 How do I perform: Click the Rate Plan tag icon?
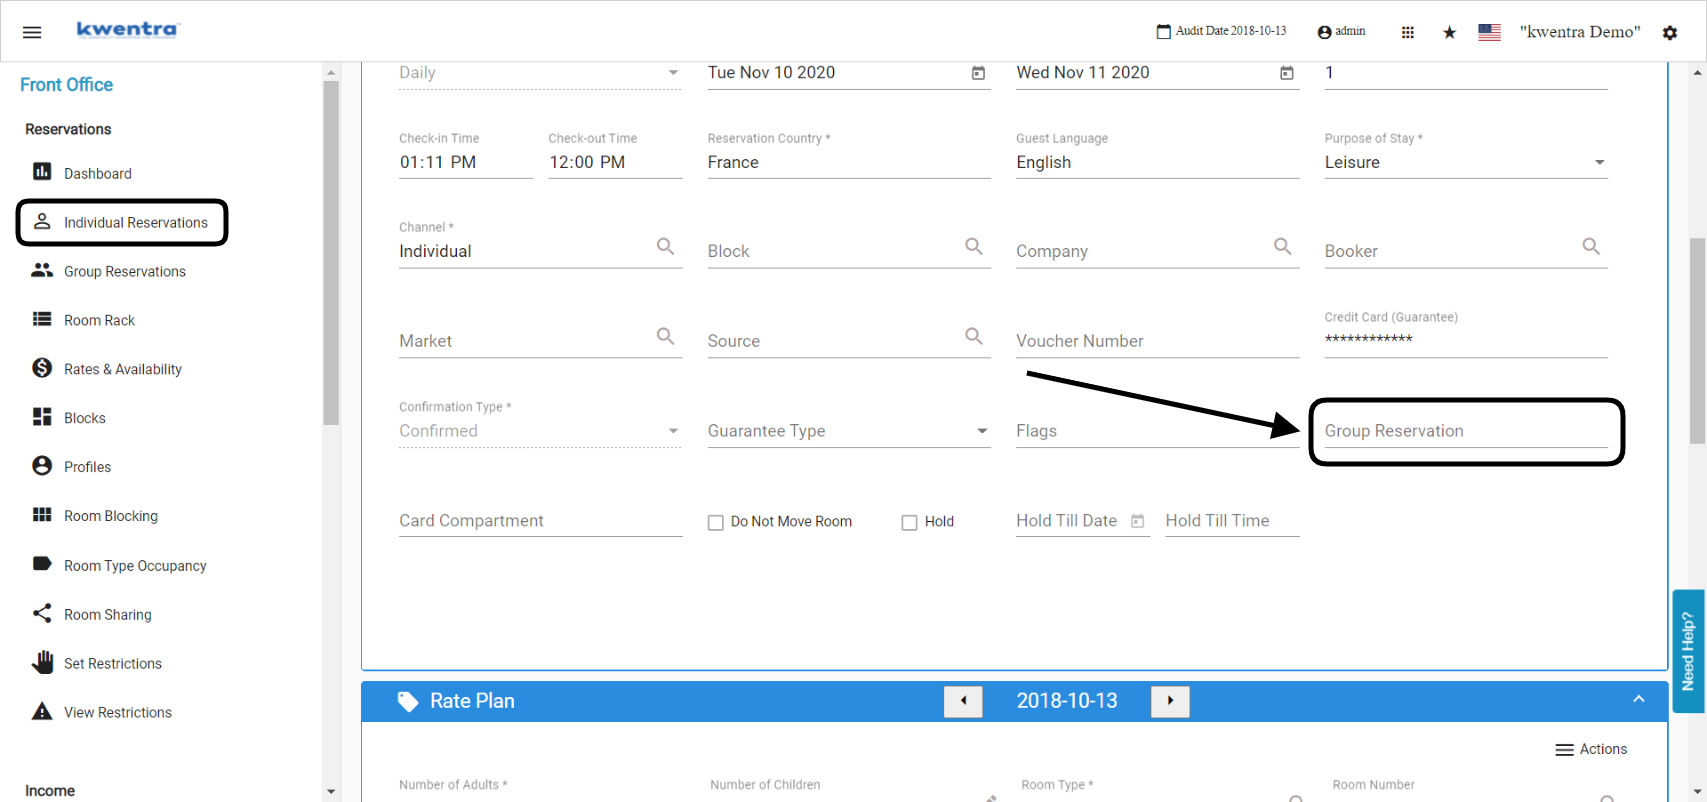(x=408, y=701)
